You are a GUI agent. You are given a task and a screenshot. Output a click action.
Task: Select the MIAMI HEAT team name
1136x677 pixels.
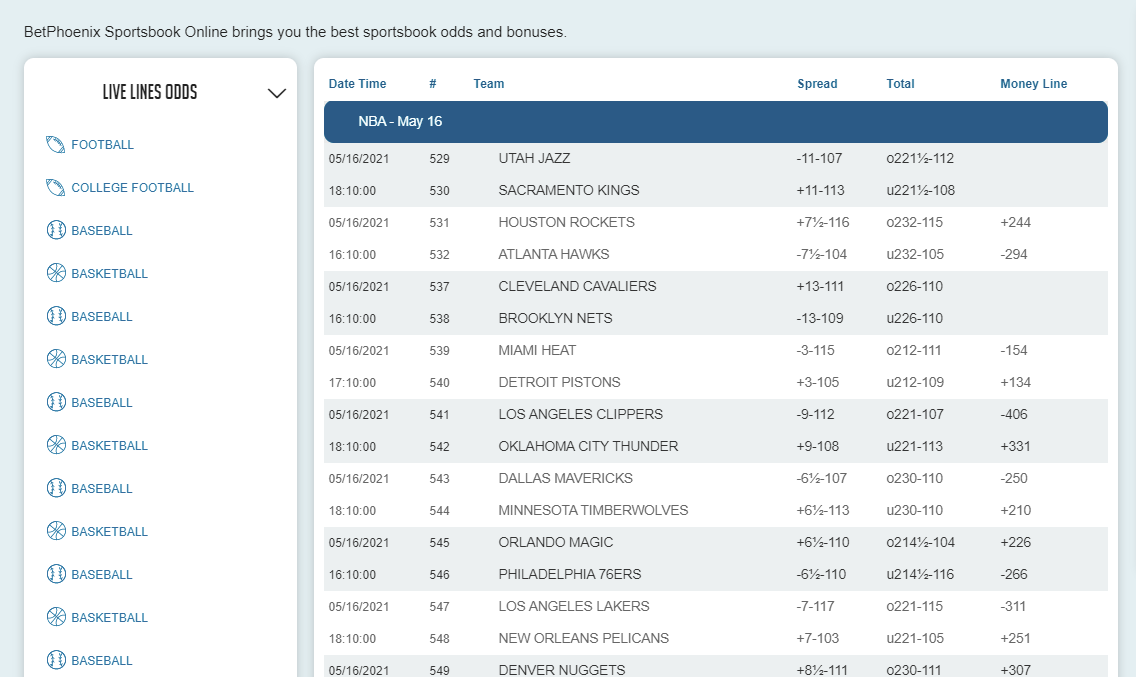[x=537, y=350]
